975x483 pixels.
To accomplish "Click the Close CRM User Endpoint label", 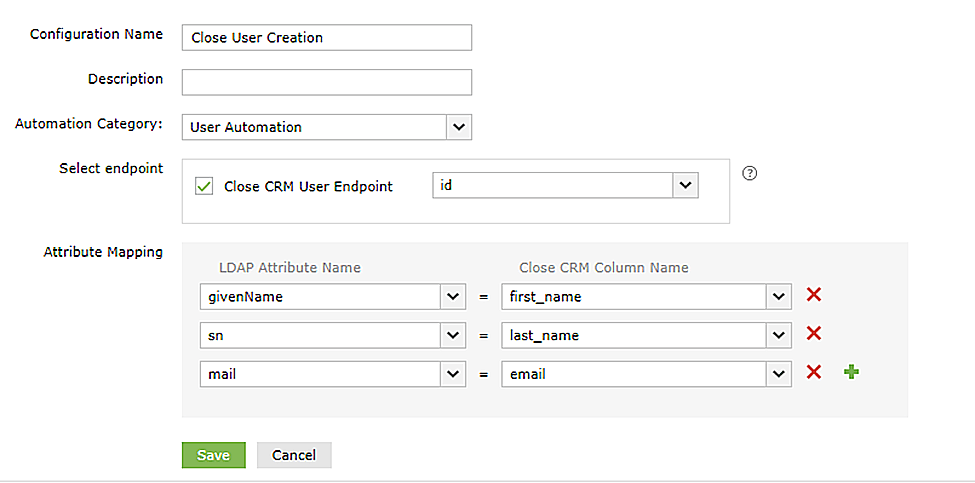I will click(308, 186).
